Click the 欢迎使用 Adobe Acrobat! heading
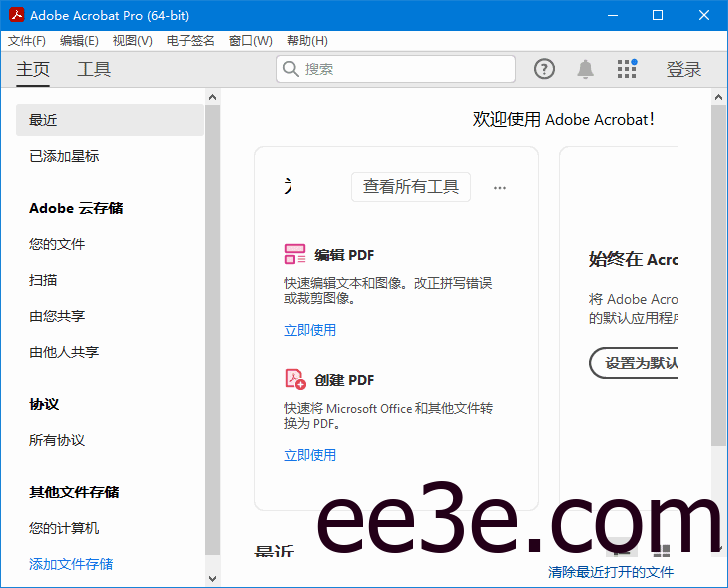 pyautogui.click(x=564, y=119)
